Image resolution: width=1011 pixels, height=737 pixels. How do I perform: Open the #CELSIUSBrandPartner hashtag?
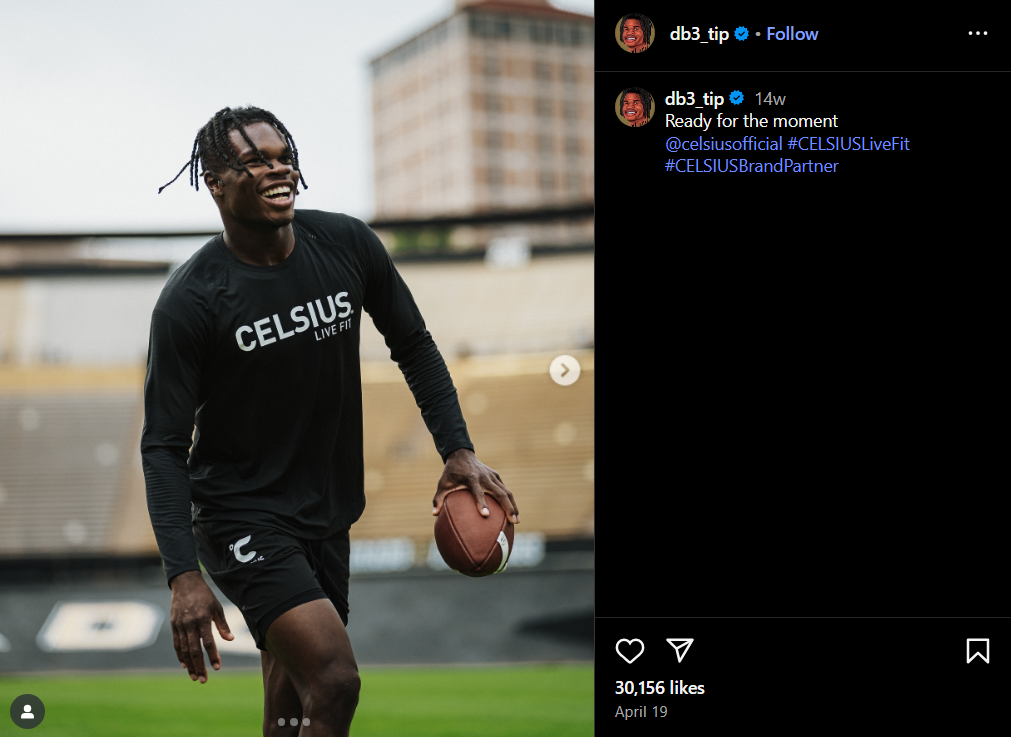[x=752, y=166]
